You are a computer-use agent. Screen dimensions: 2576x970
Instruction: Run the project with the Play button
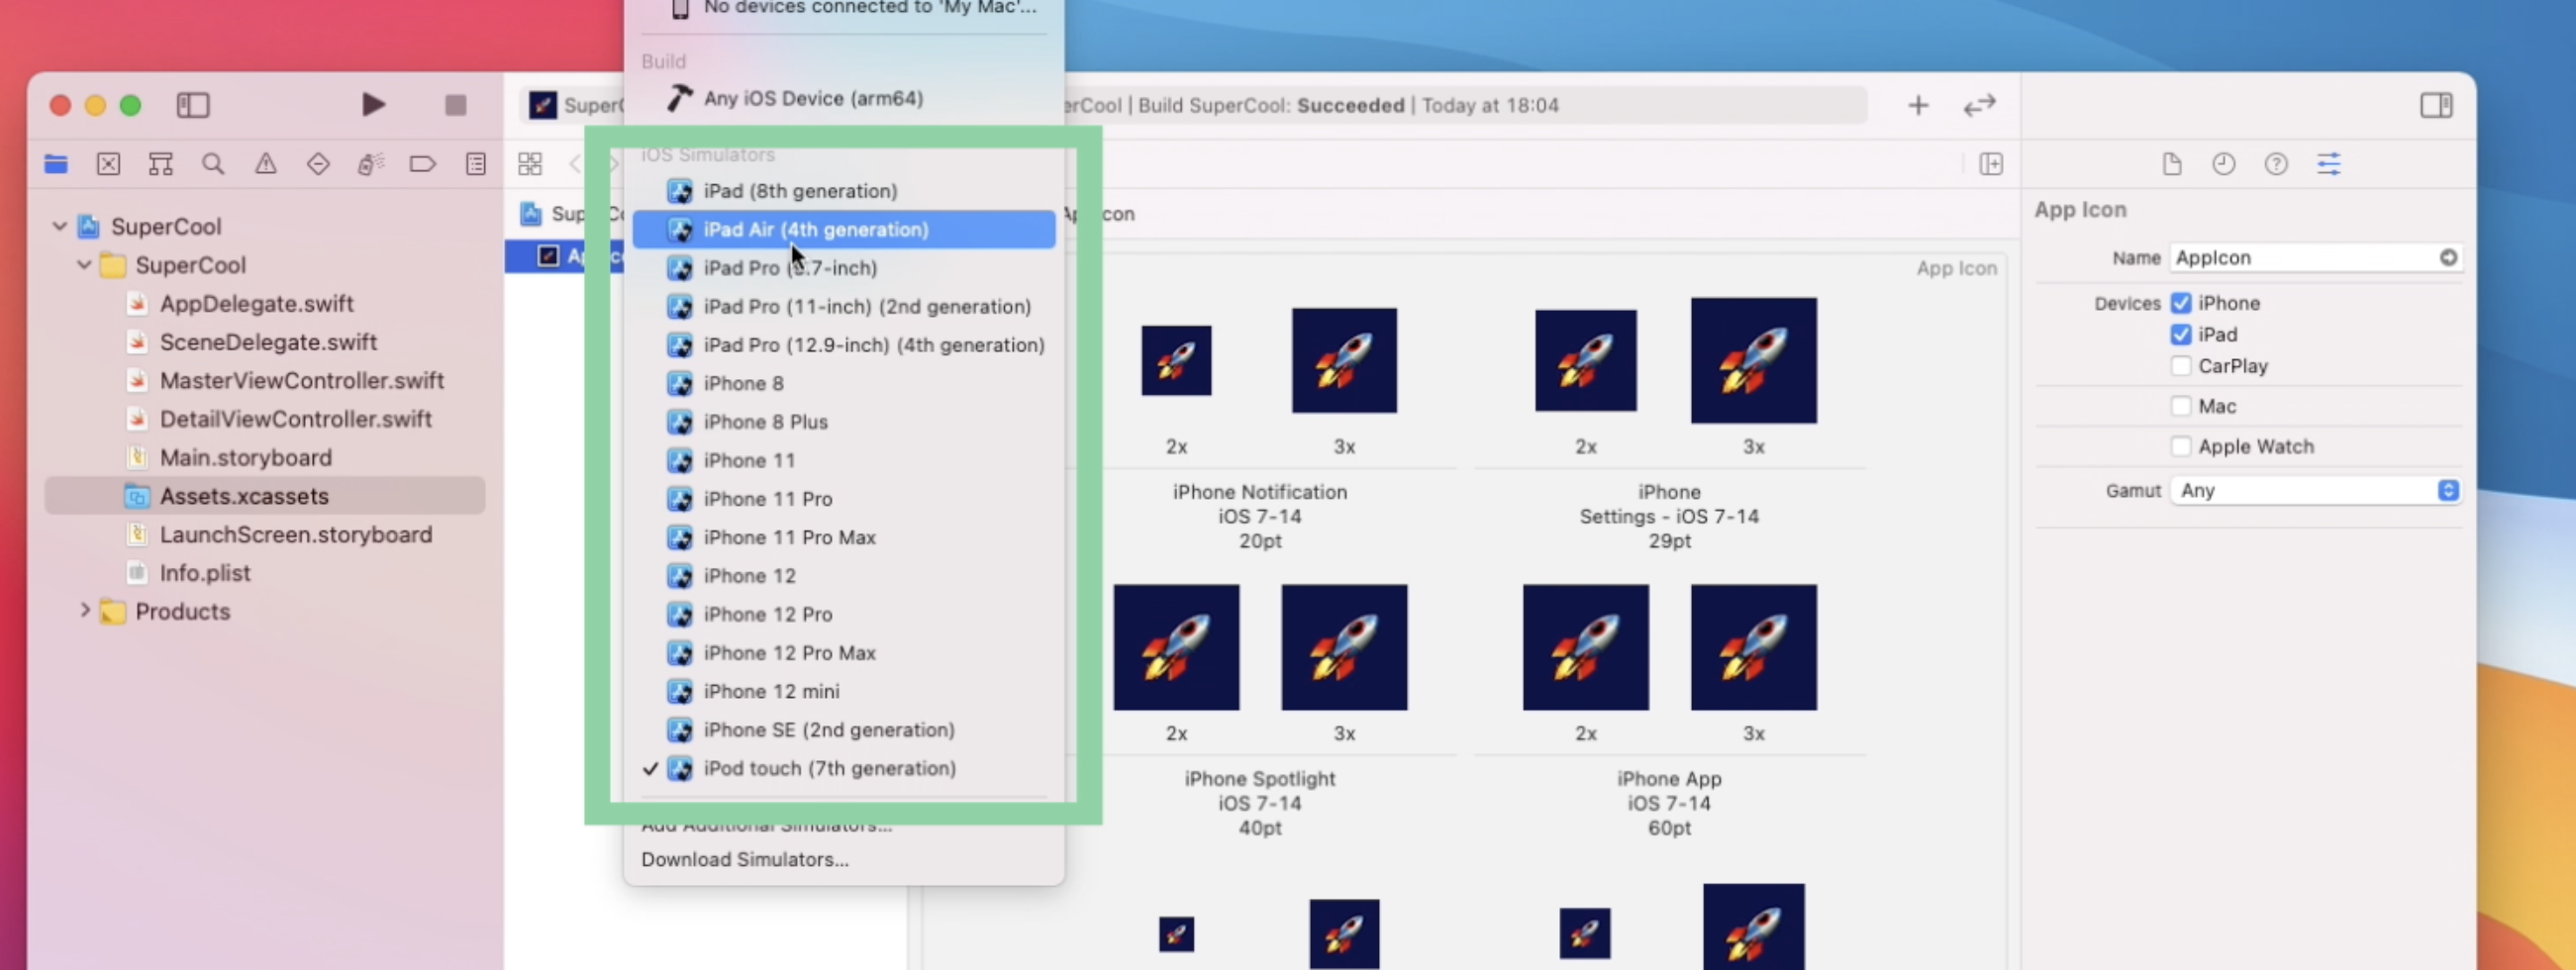(x=373, y=105)
